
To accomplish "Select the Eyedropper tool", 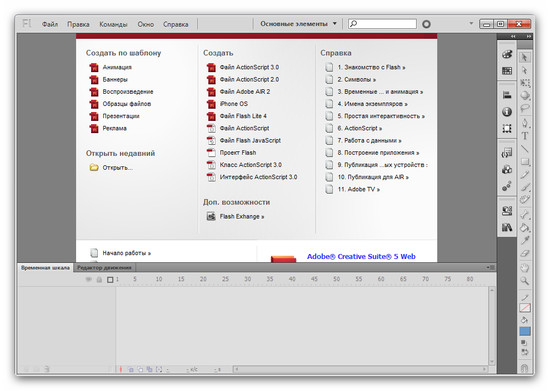I will [x=525, y=240].
